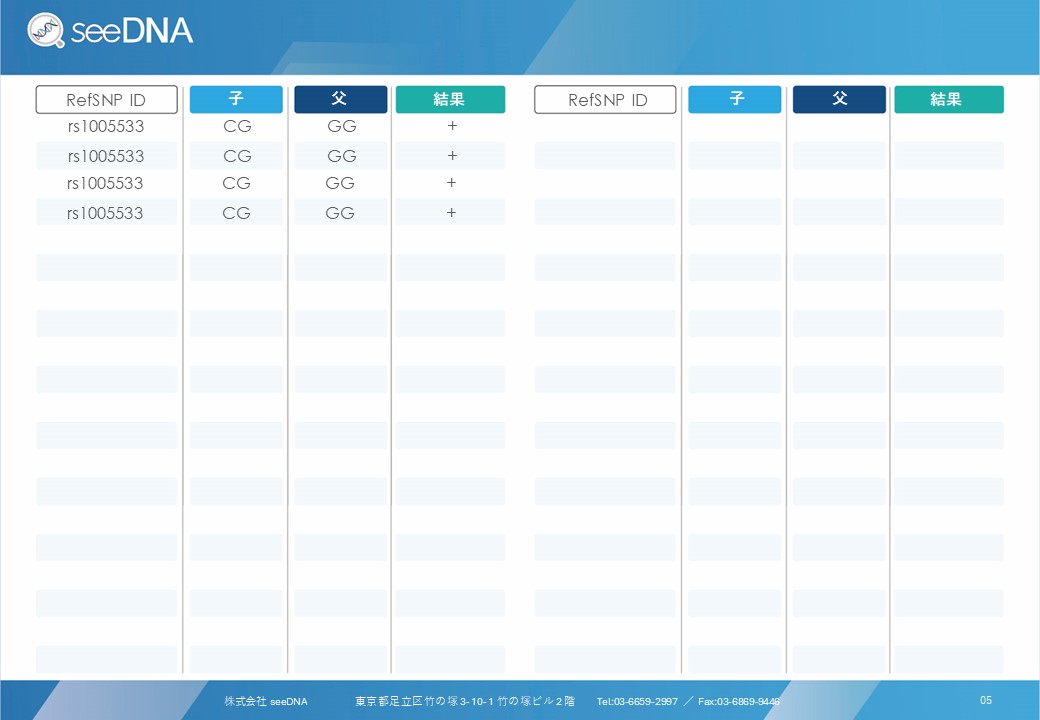The width and height of the screenshot is (1040, 720).
Task: Click the 株式会社 seeDNA footer text
Action: coord(265,702)
